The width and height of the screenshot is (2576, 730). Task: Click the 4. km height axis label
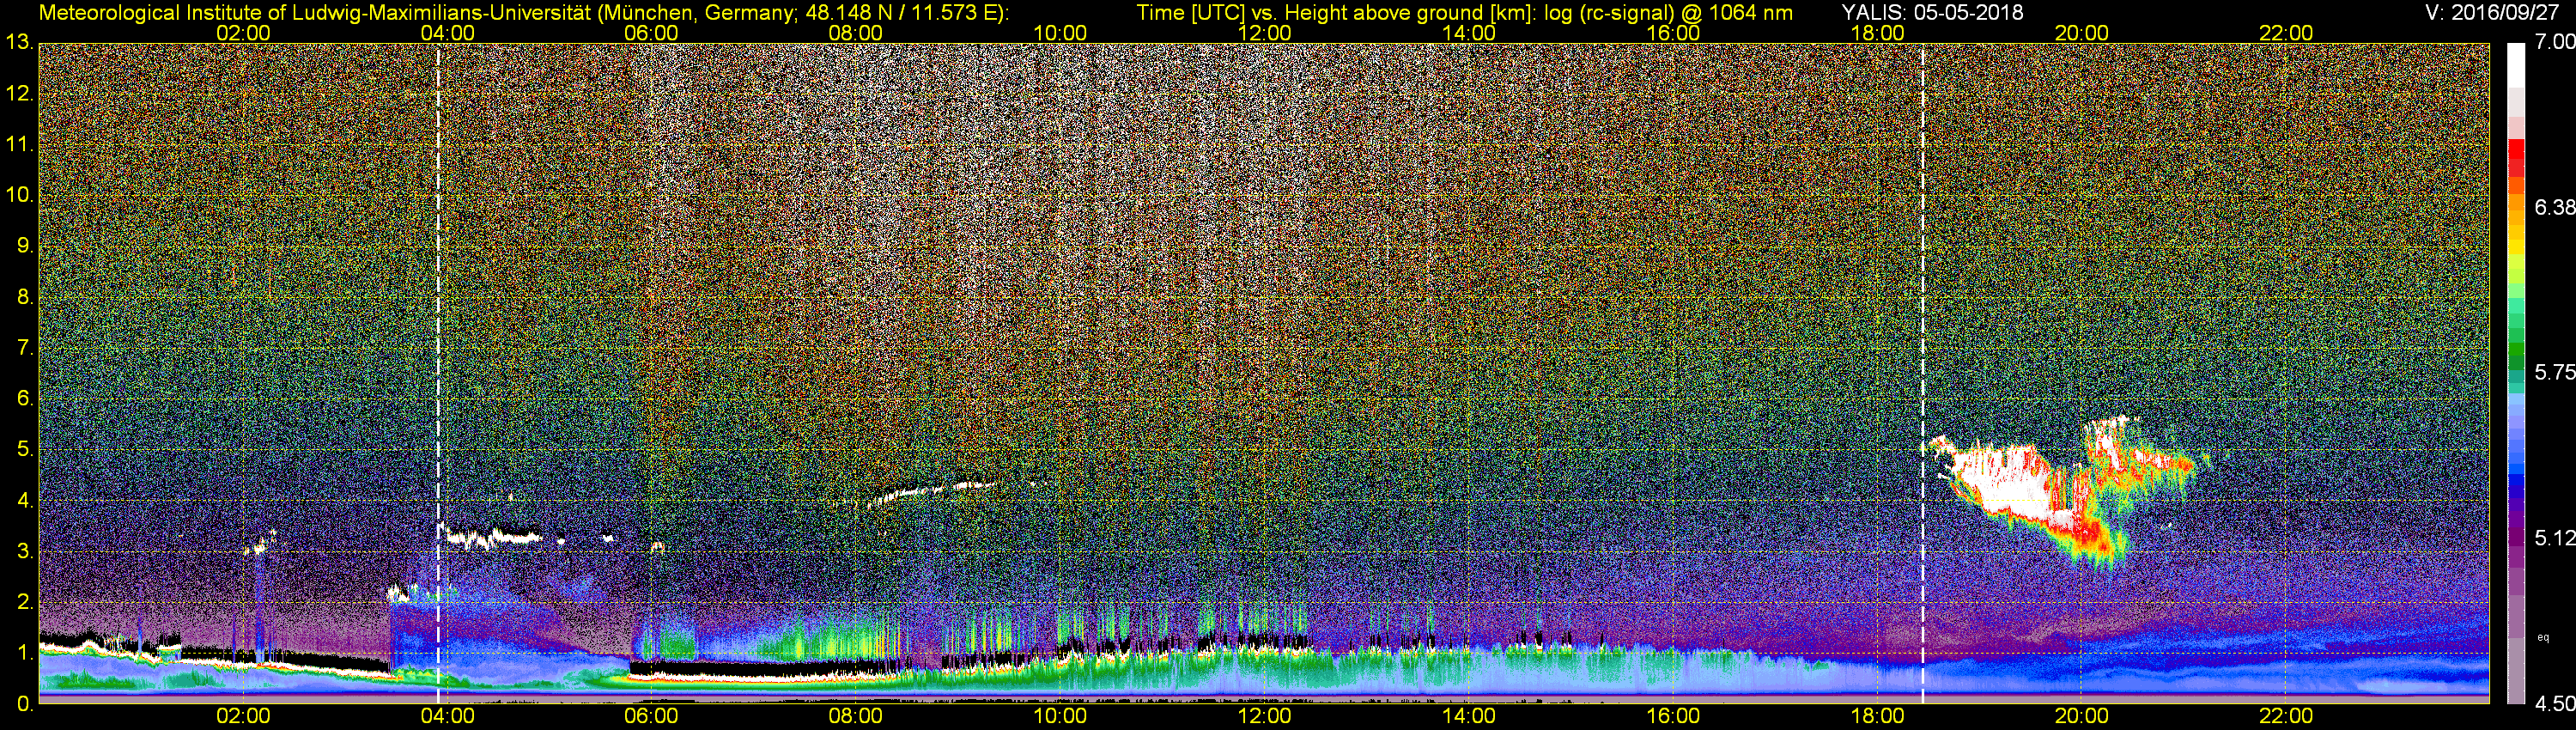pyautogui.click(x=25, y=500)
